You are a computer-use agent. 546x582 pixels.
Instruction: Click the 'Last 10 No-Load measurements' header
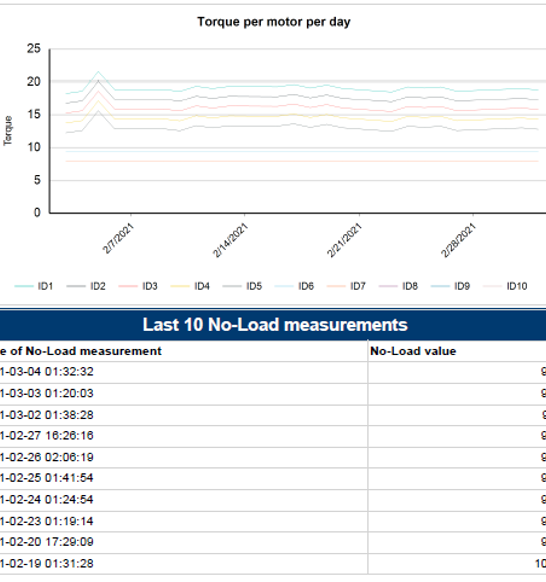(x=275, y=325)
